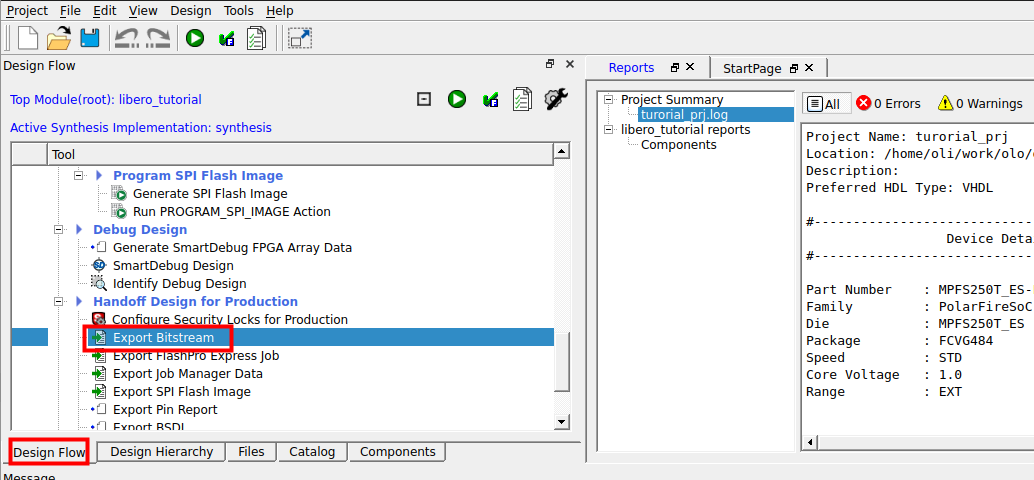Select Export Bitstream in the flow
The width and height of the screenshot is (1034, 480).
(164, 338)
